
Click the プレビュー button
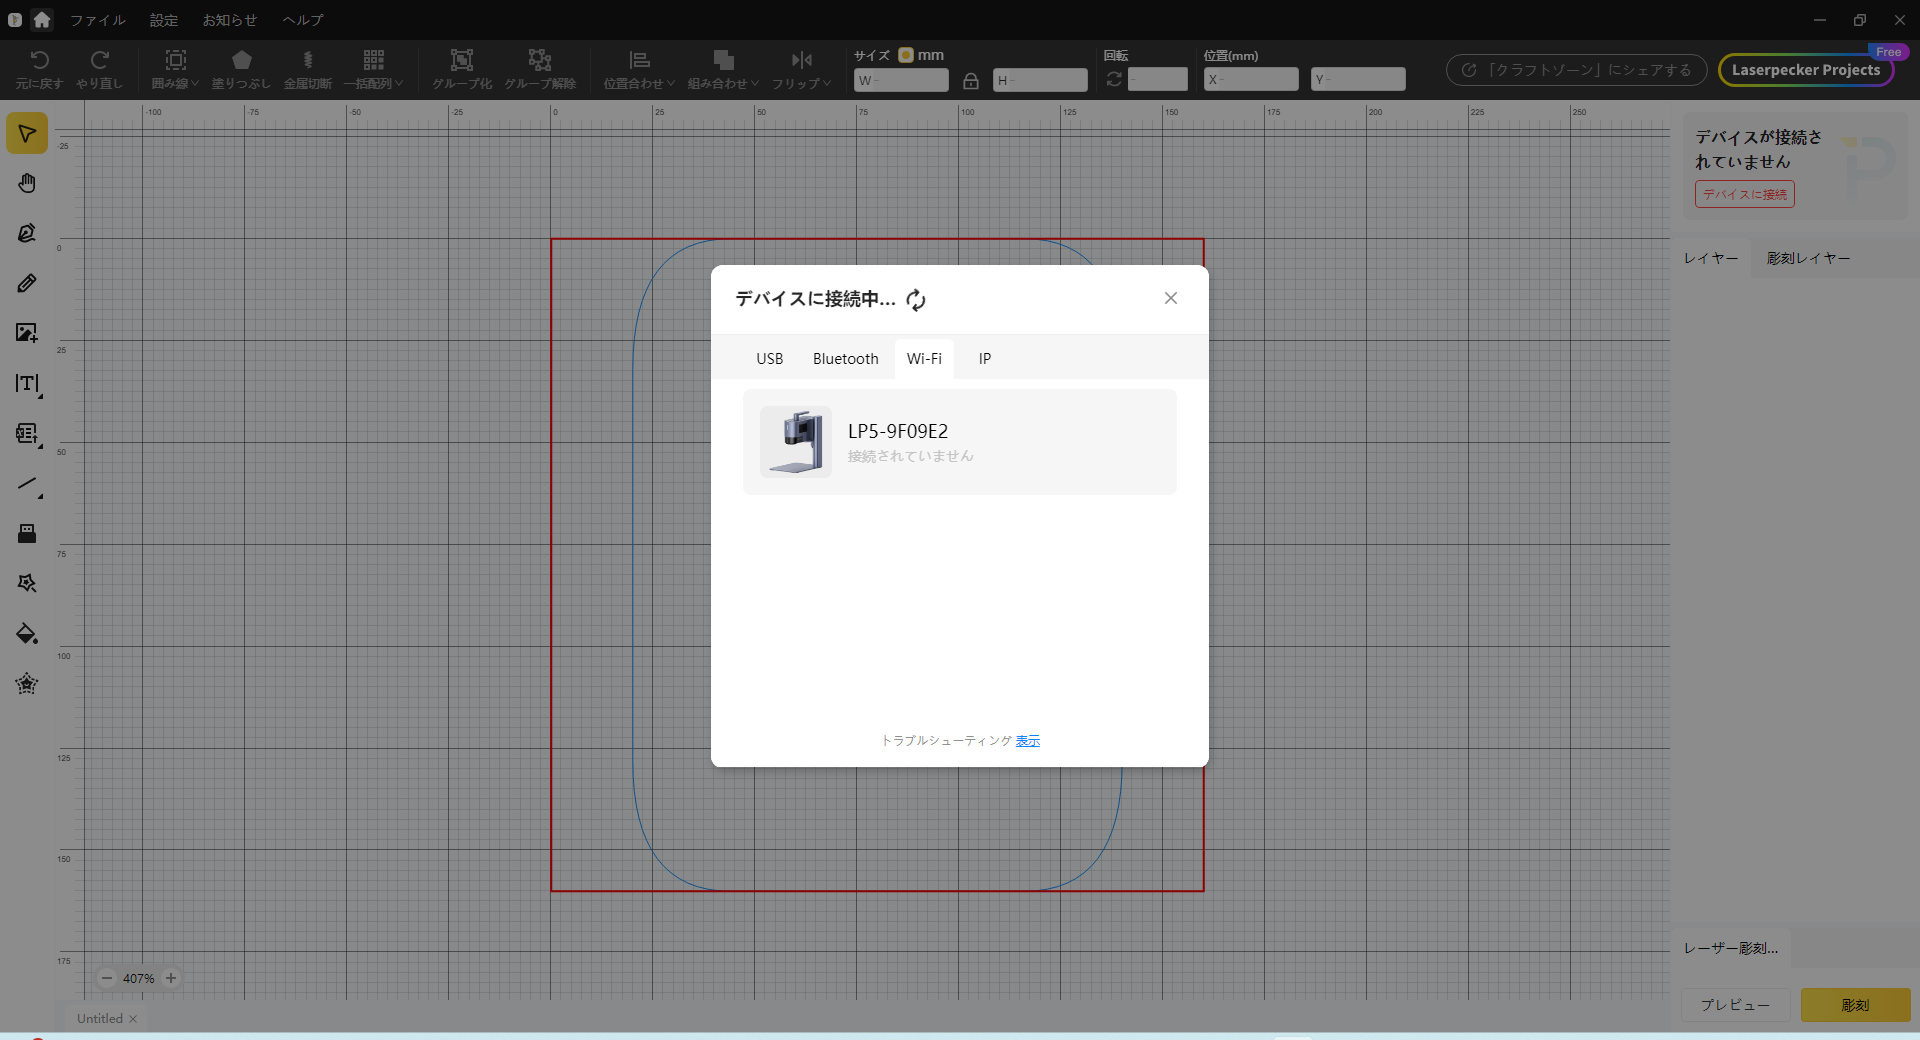coord(1735,1005)
